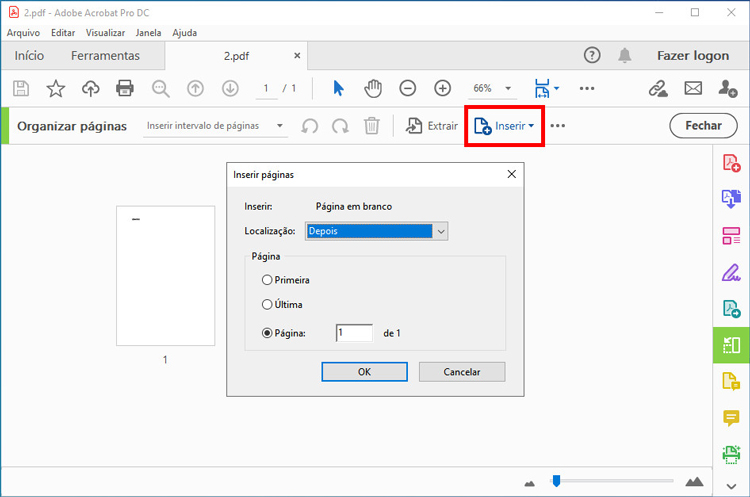Switch to the Ferramentas tab

[105, 55]
